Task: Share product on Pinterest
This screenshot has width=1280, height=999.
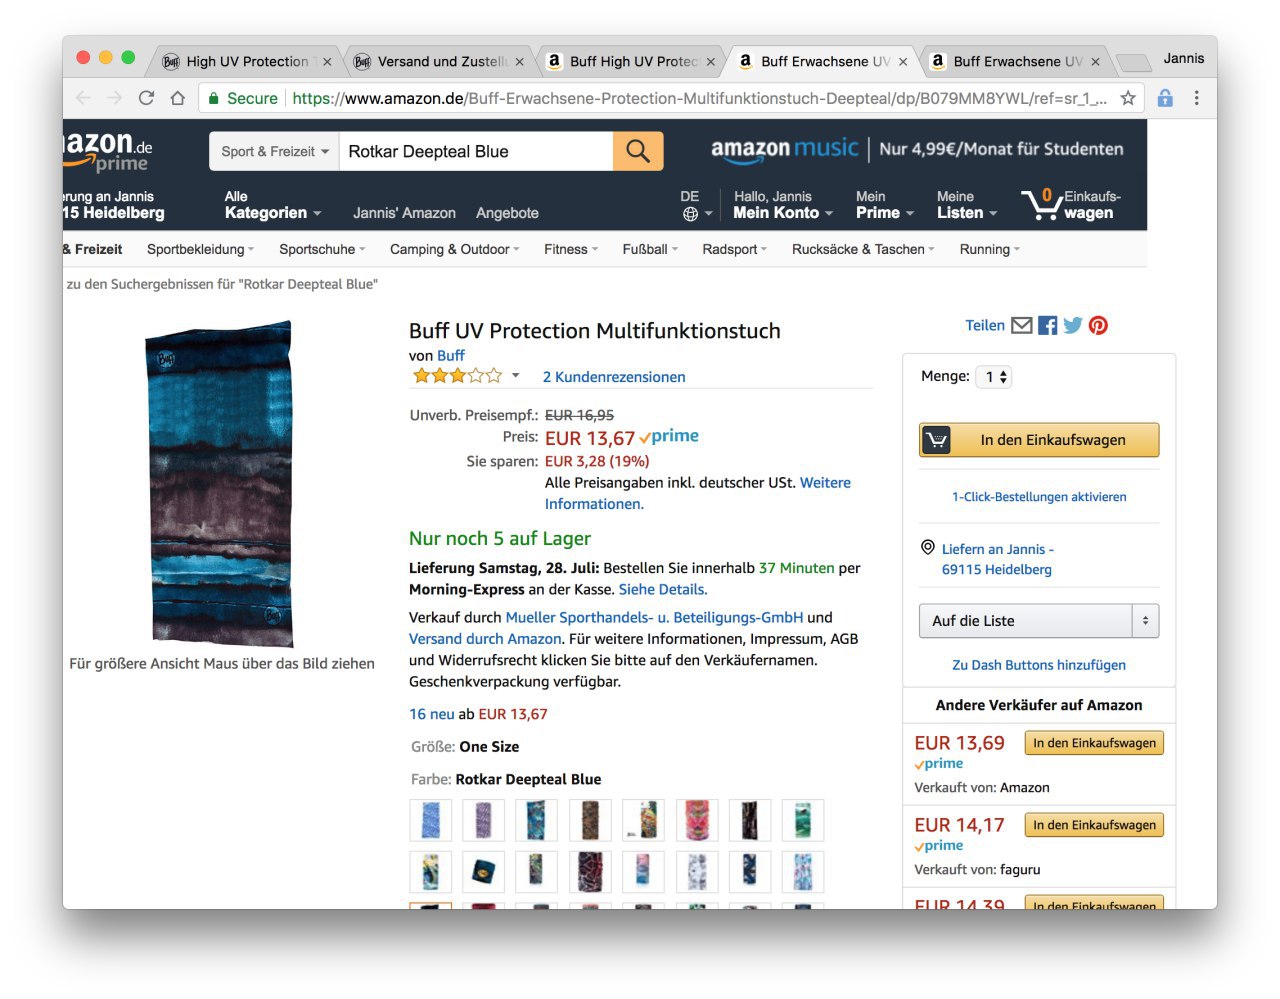Action: 1098,325
